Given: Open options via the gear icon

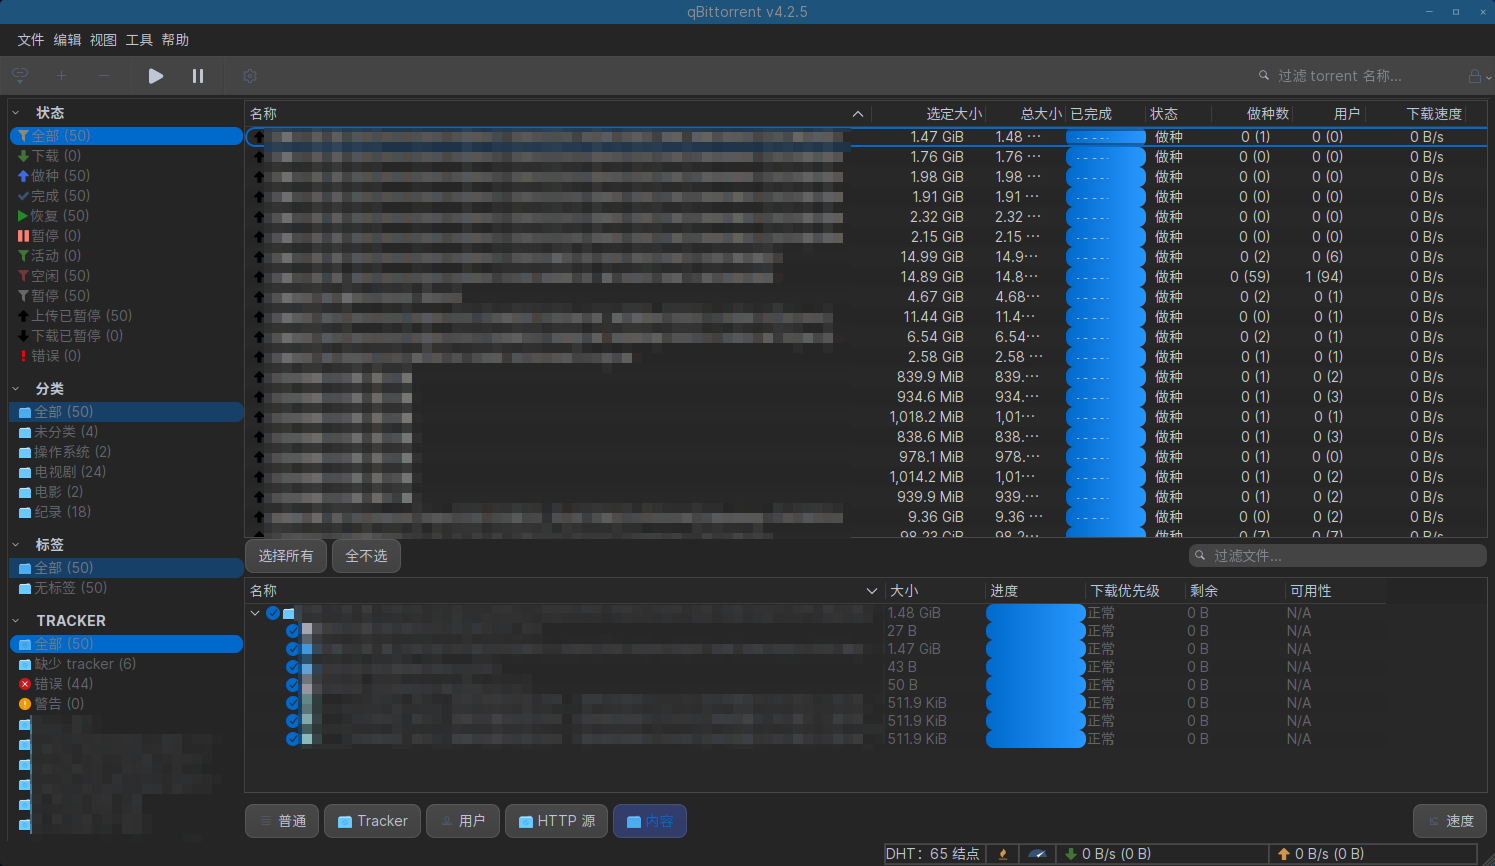Looking at the screenshot, I should coord(250,76).
